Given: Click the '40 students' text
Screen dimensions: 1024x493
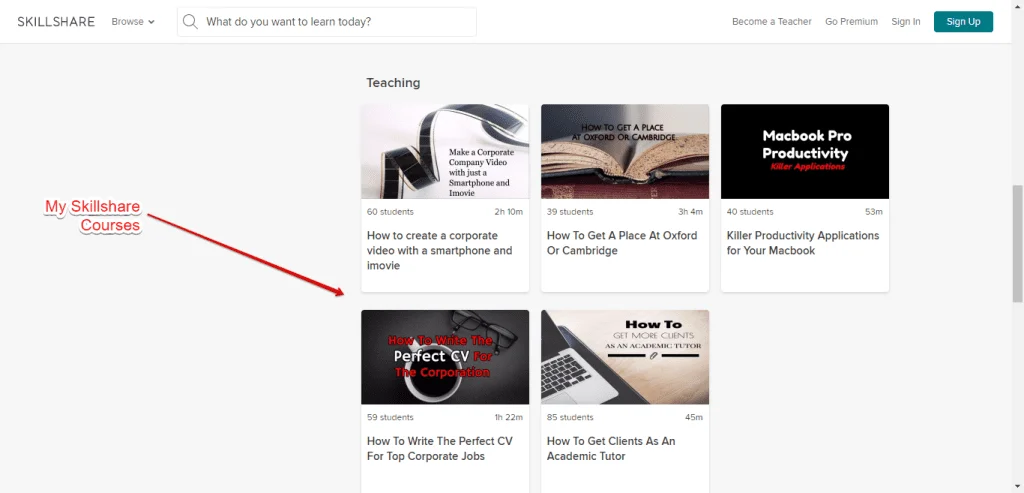Looking at the screenshot, I should 750,212.
